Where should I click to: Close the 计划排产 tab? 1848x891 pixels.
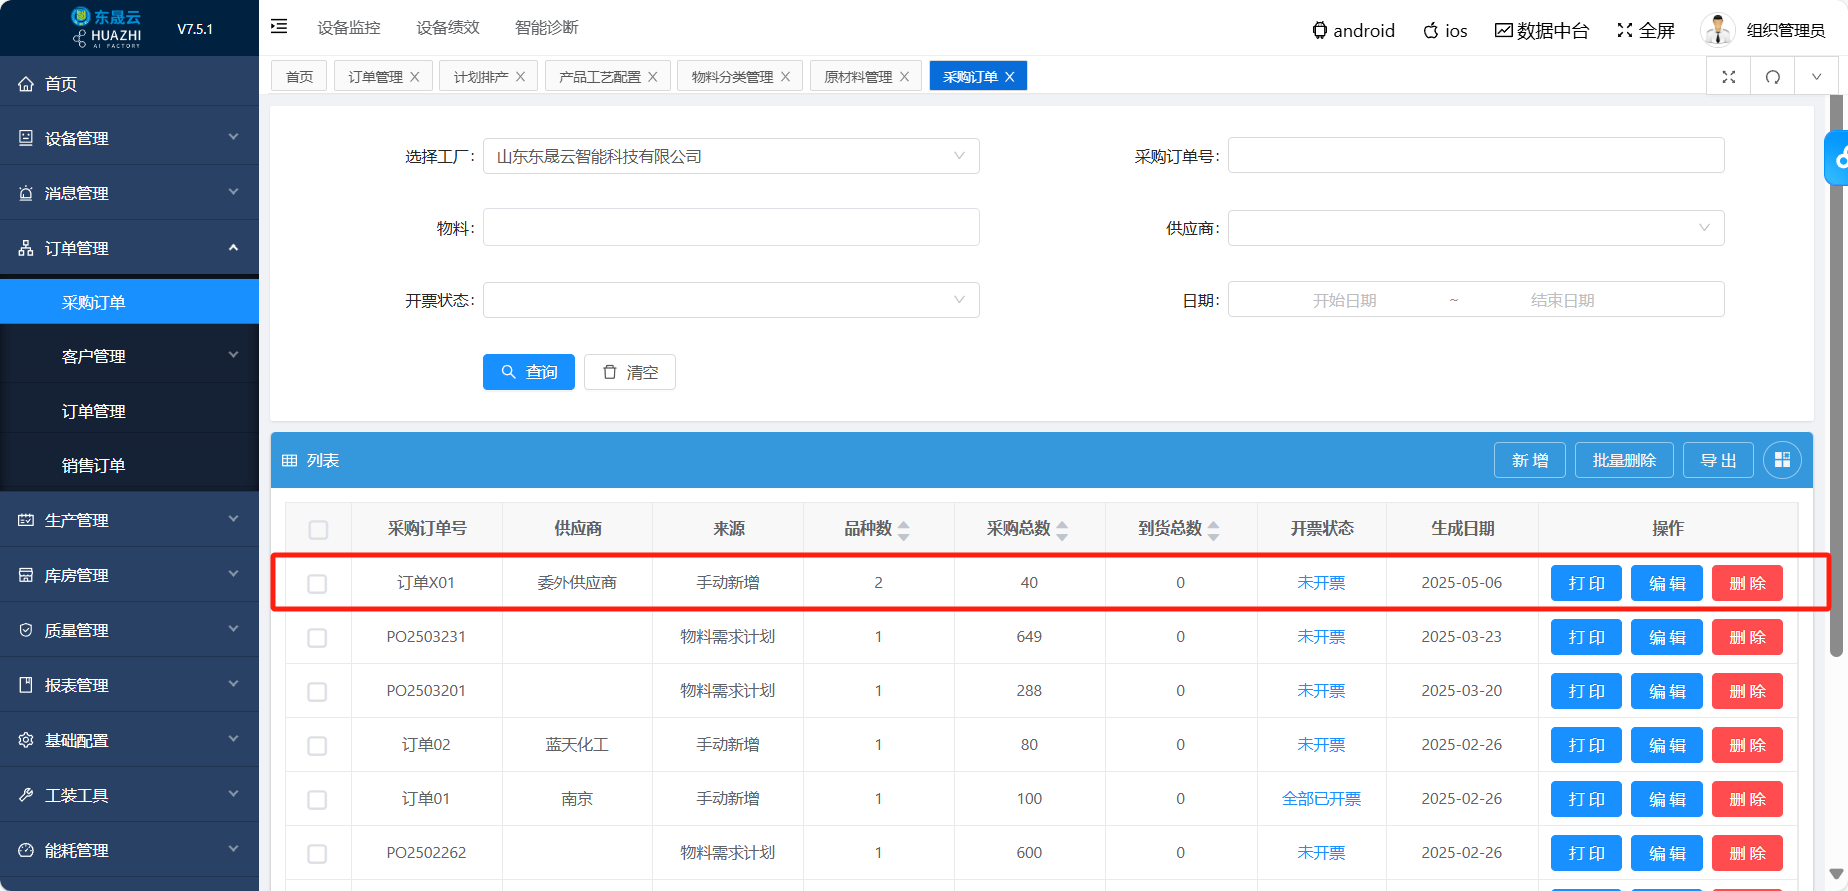click(x=521, y=77)
